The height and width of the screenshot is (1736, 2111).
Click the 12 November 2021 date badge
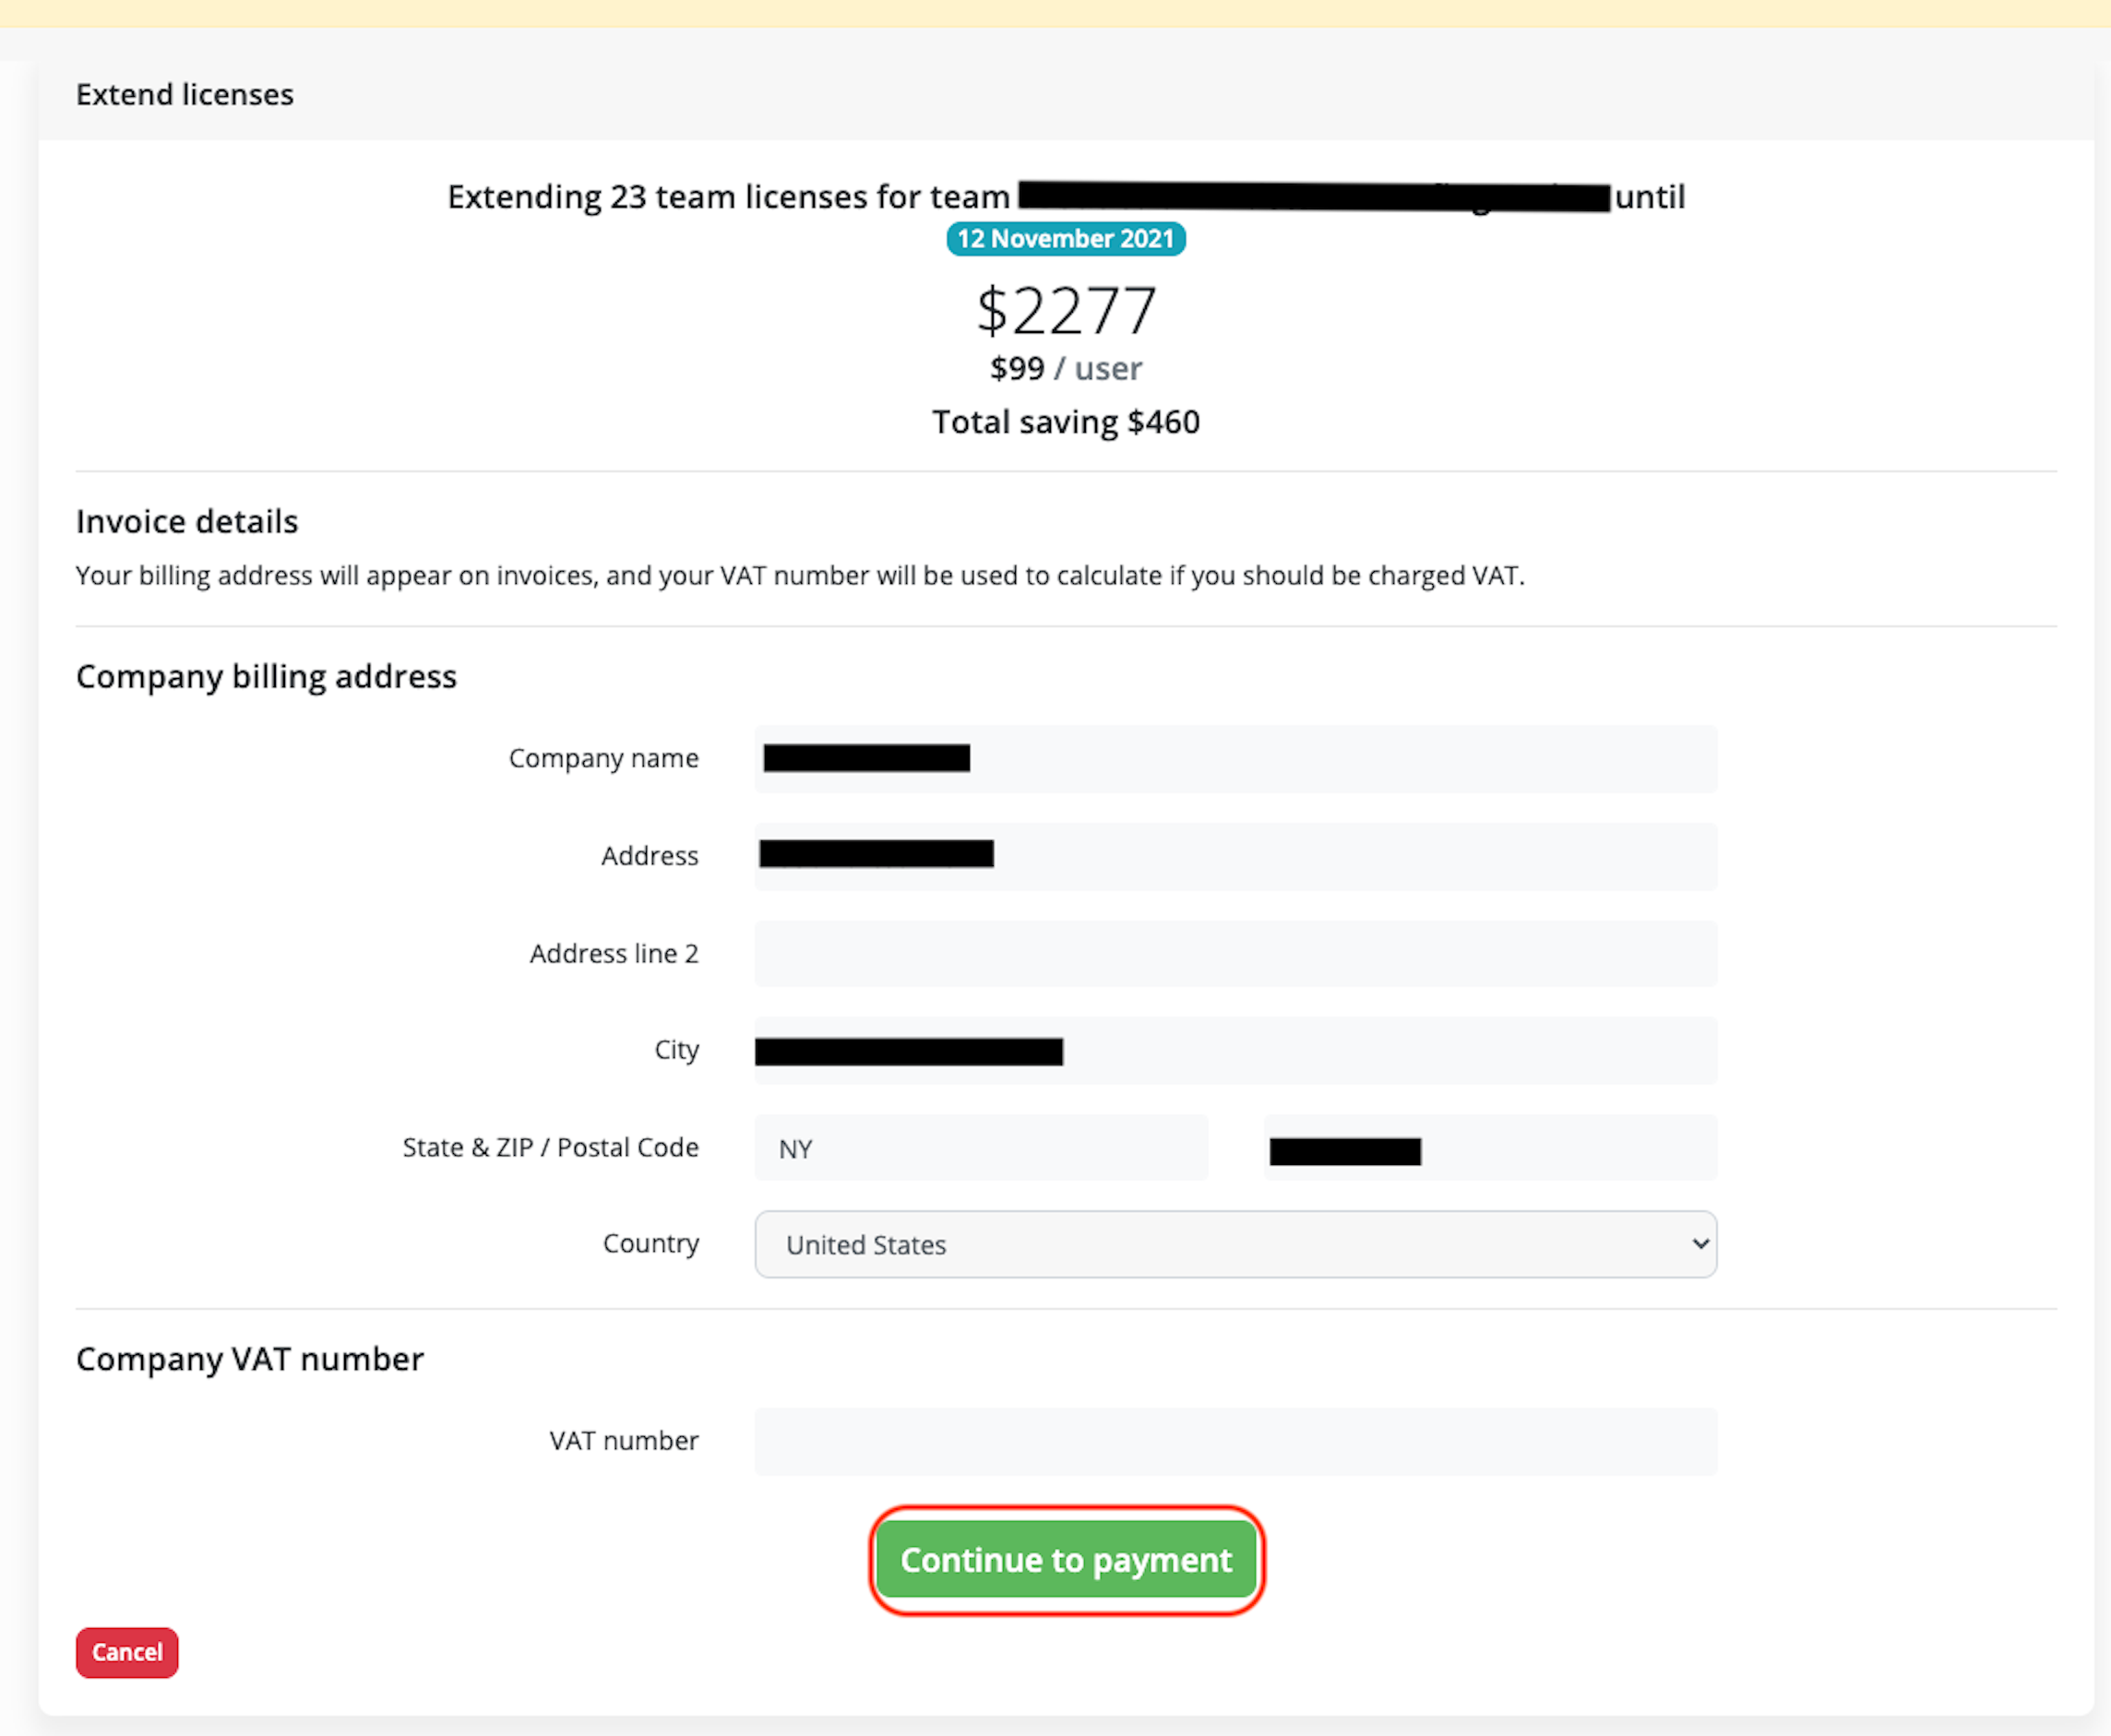[x=1065, y=239]
